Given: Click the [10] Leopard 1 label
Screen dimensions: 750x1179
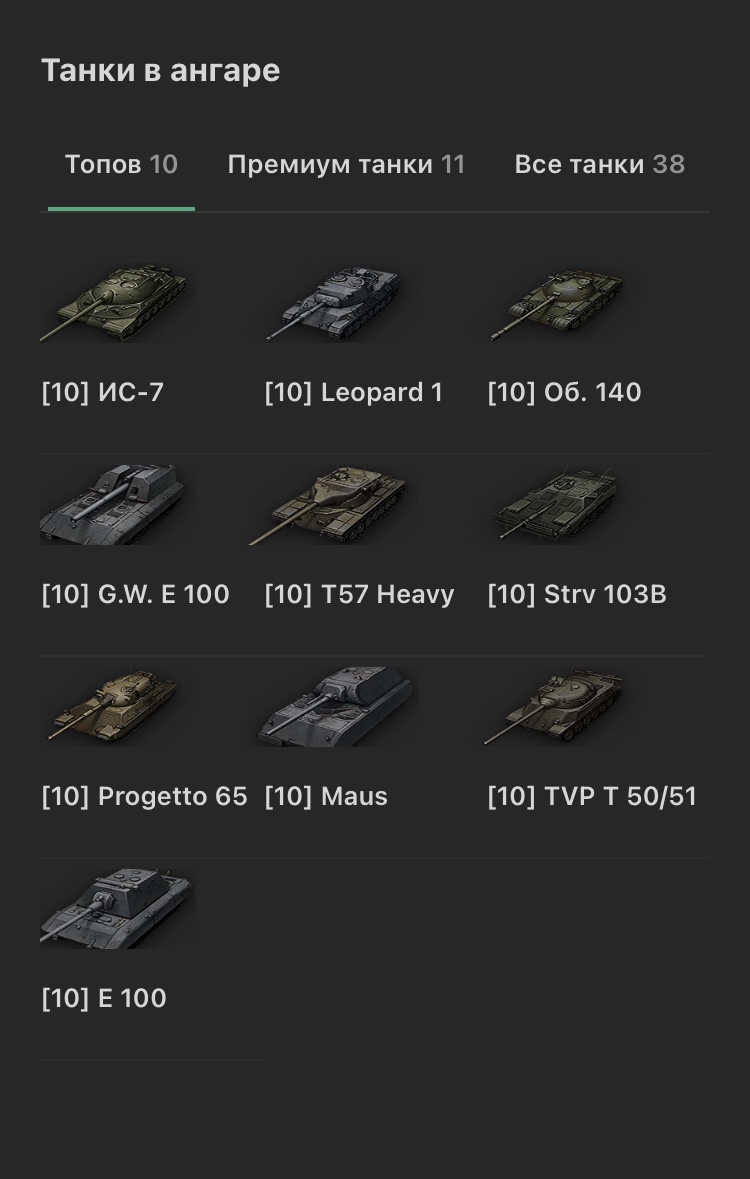Looking at the screenshot, I should click(x=354, y=392).
